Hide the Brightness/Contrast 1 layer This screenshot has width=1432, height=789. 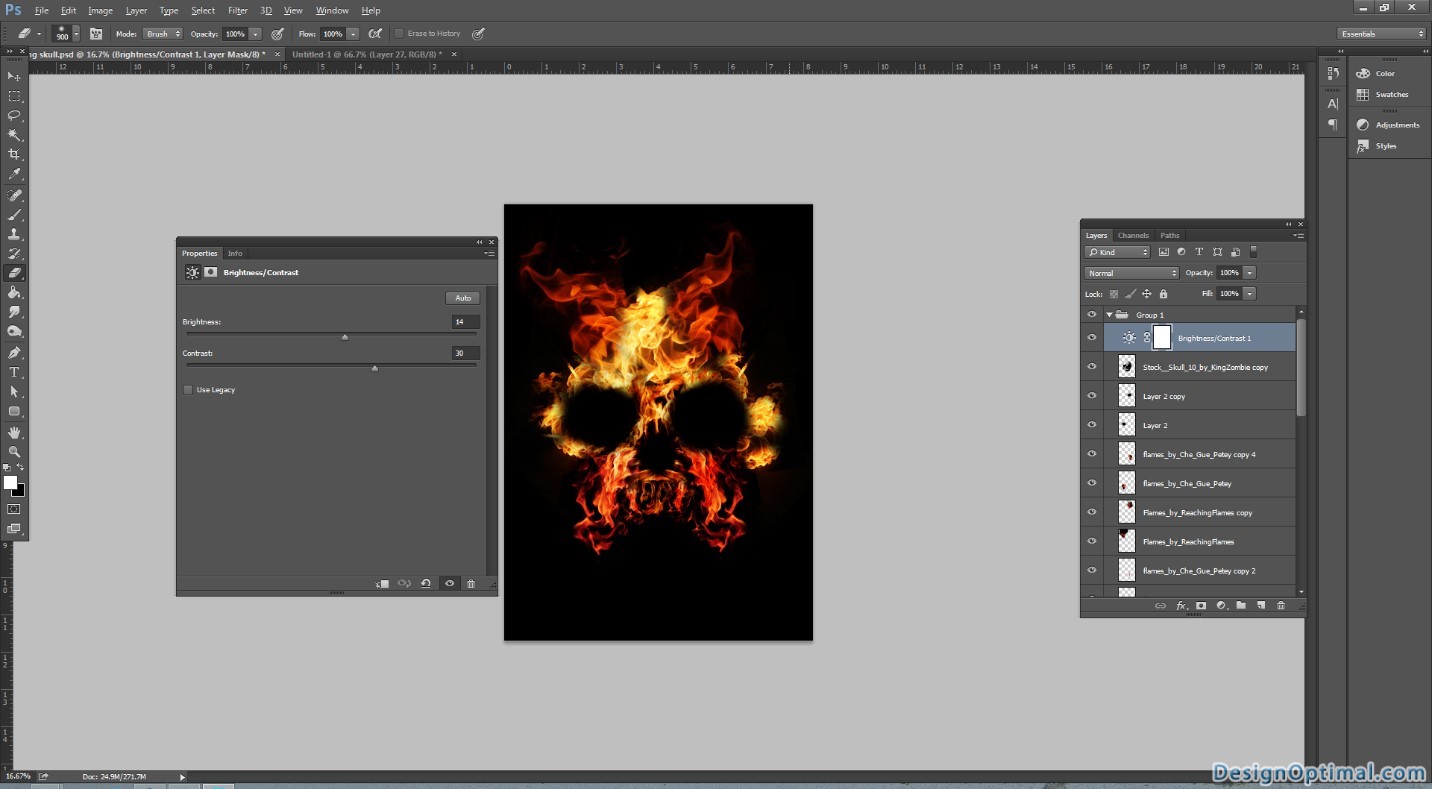(1092, 338)
